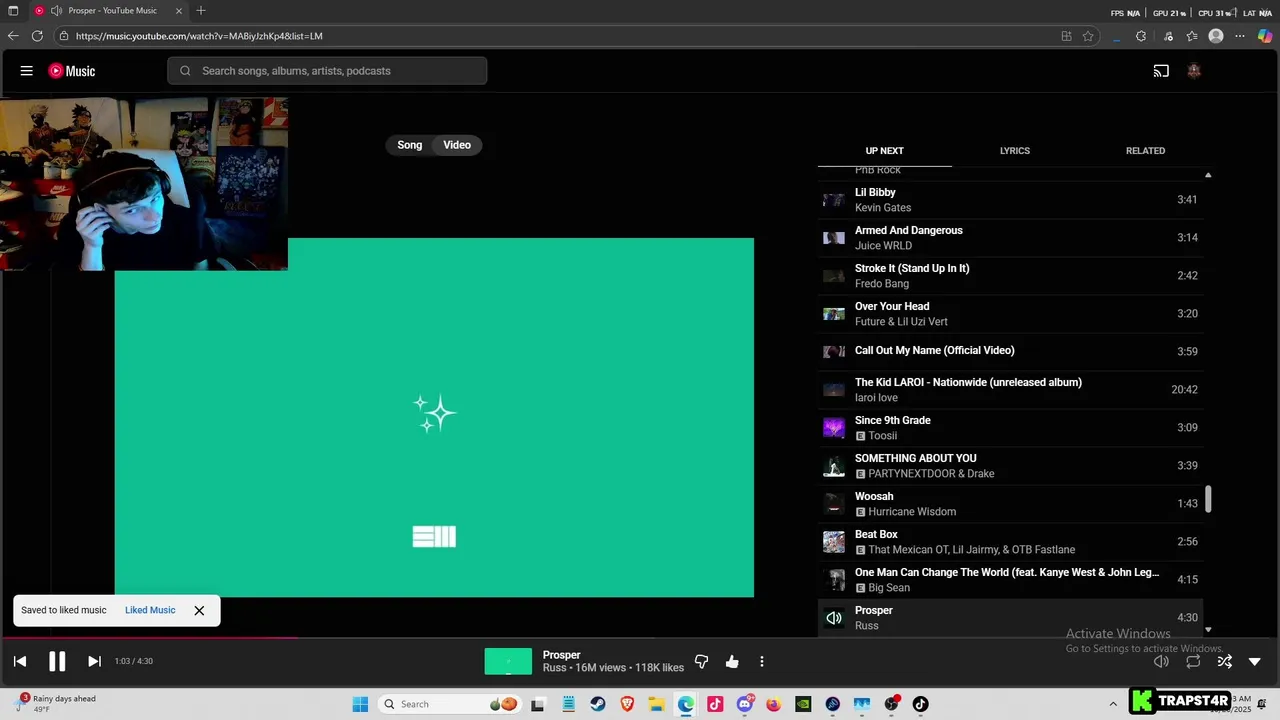1280x720 pixels.
Task: Switch player to Video mode
Action: 457,145
